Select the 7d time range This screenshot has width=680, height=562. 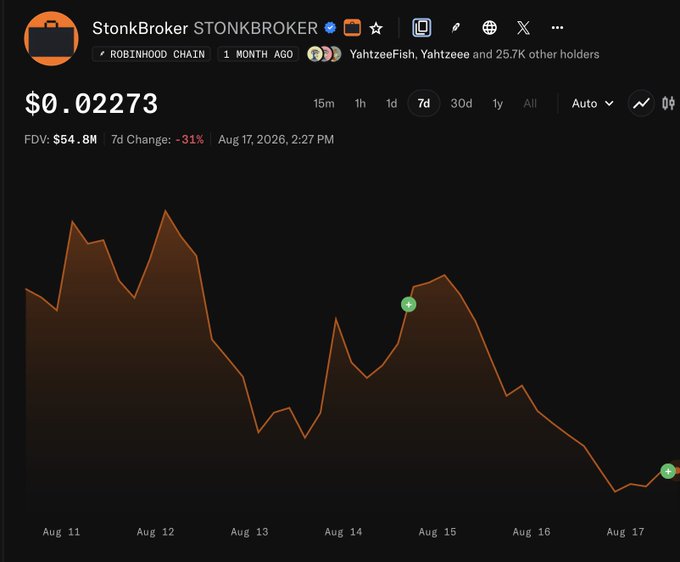click(x=424, y=104)
